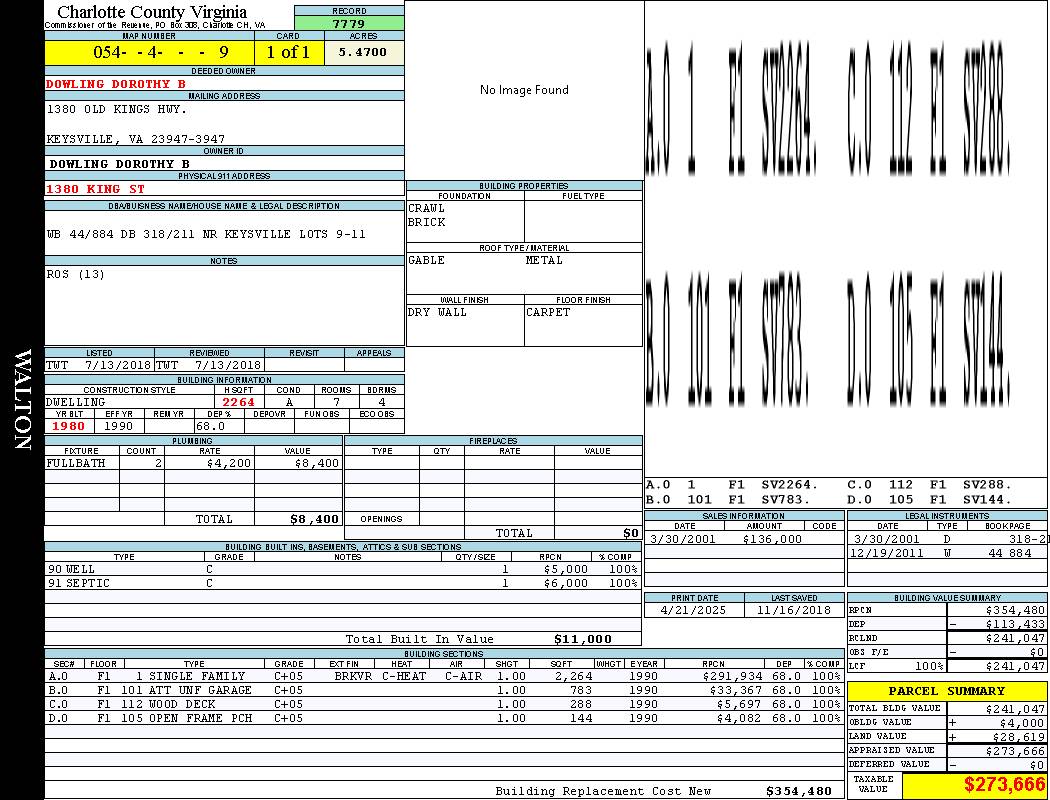
Task: Click effective year 1990 in building information
Action: coord(119,426)
